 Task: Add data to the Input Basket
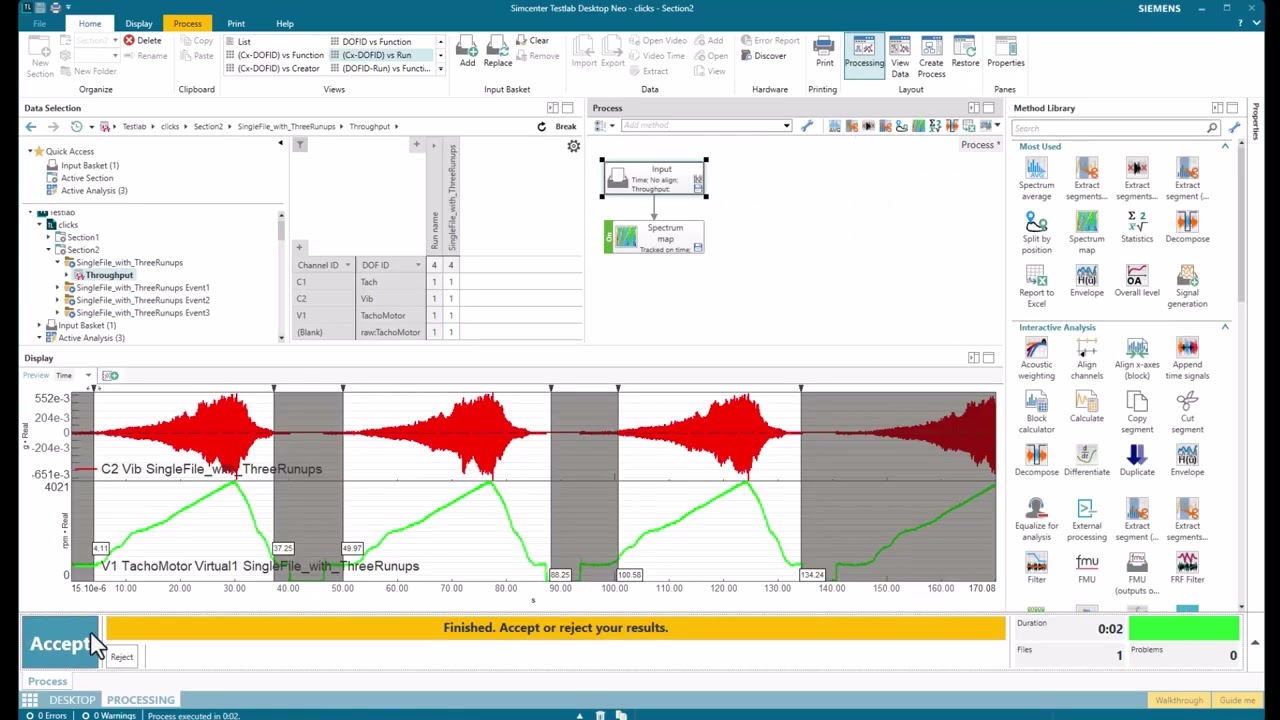467,52
